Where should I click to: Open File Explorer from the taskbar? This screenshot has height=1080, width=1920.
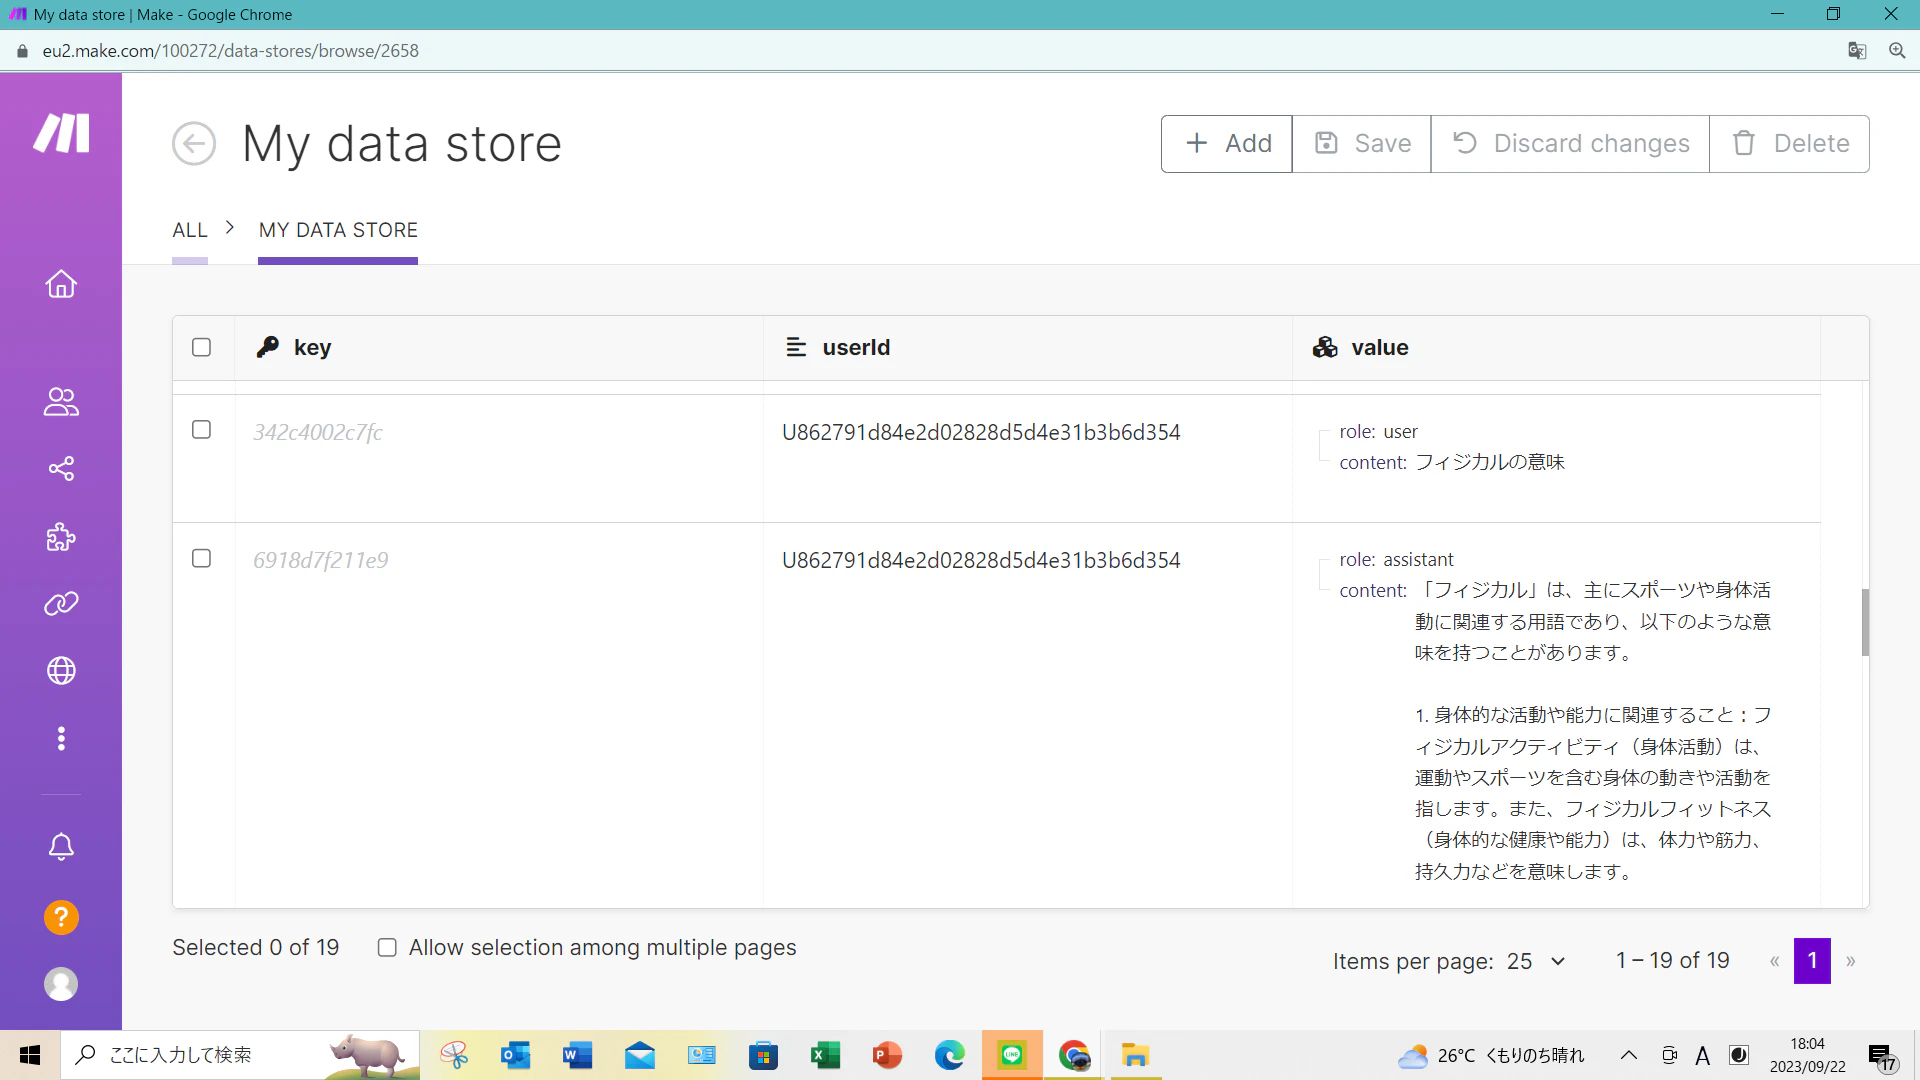[1135, 1055]
